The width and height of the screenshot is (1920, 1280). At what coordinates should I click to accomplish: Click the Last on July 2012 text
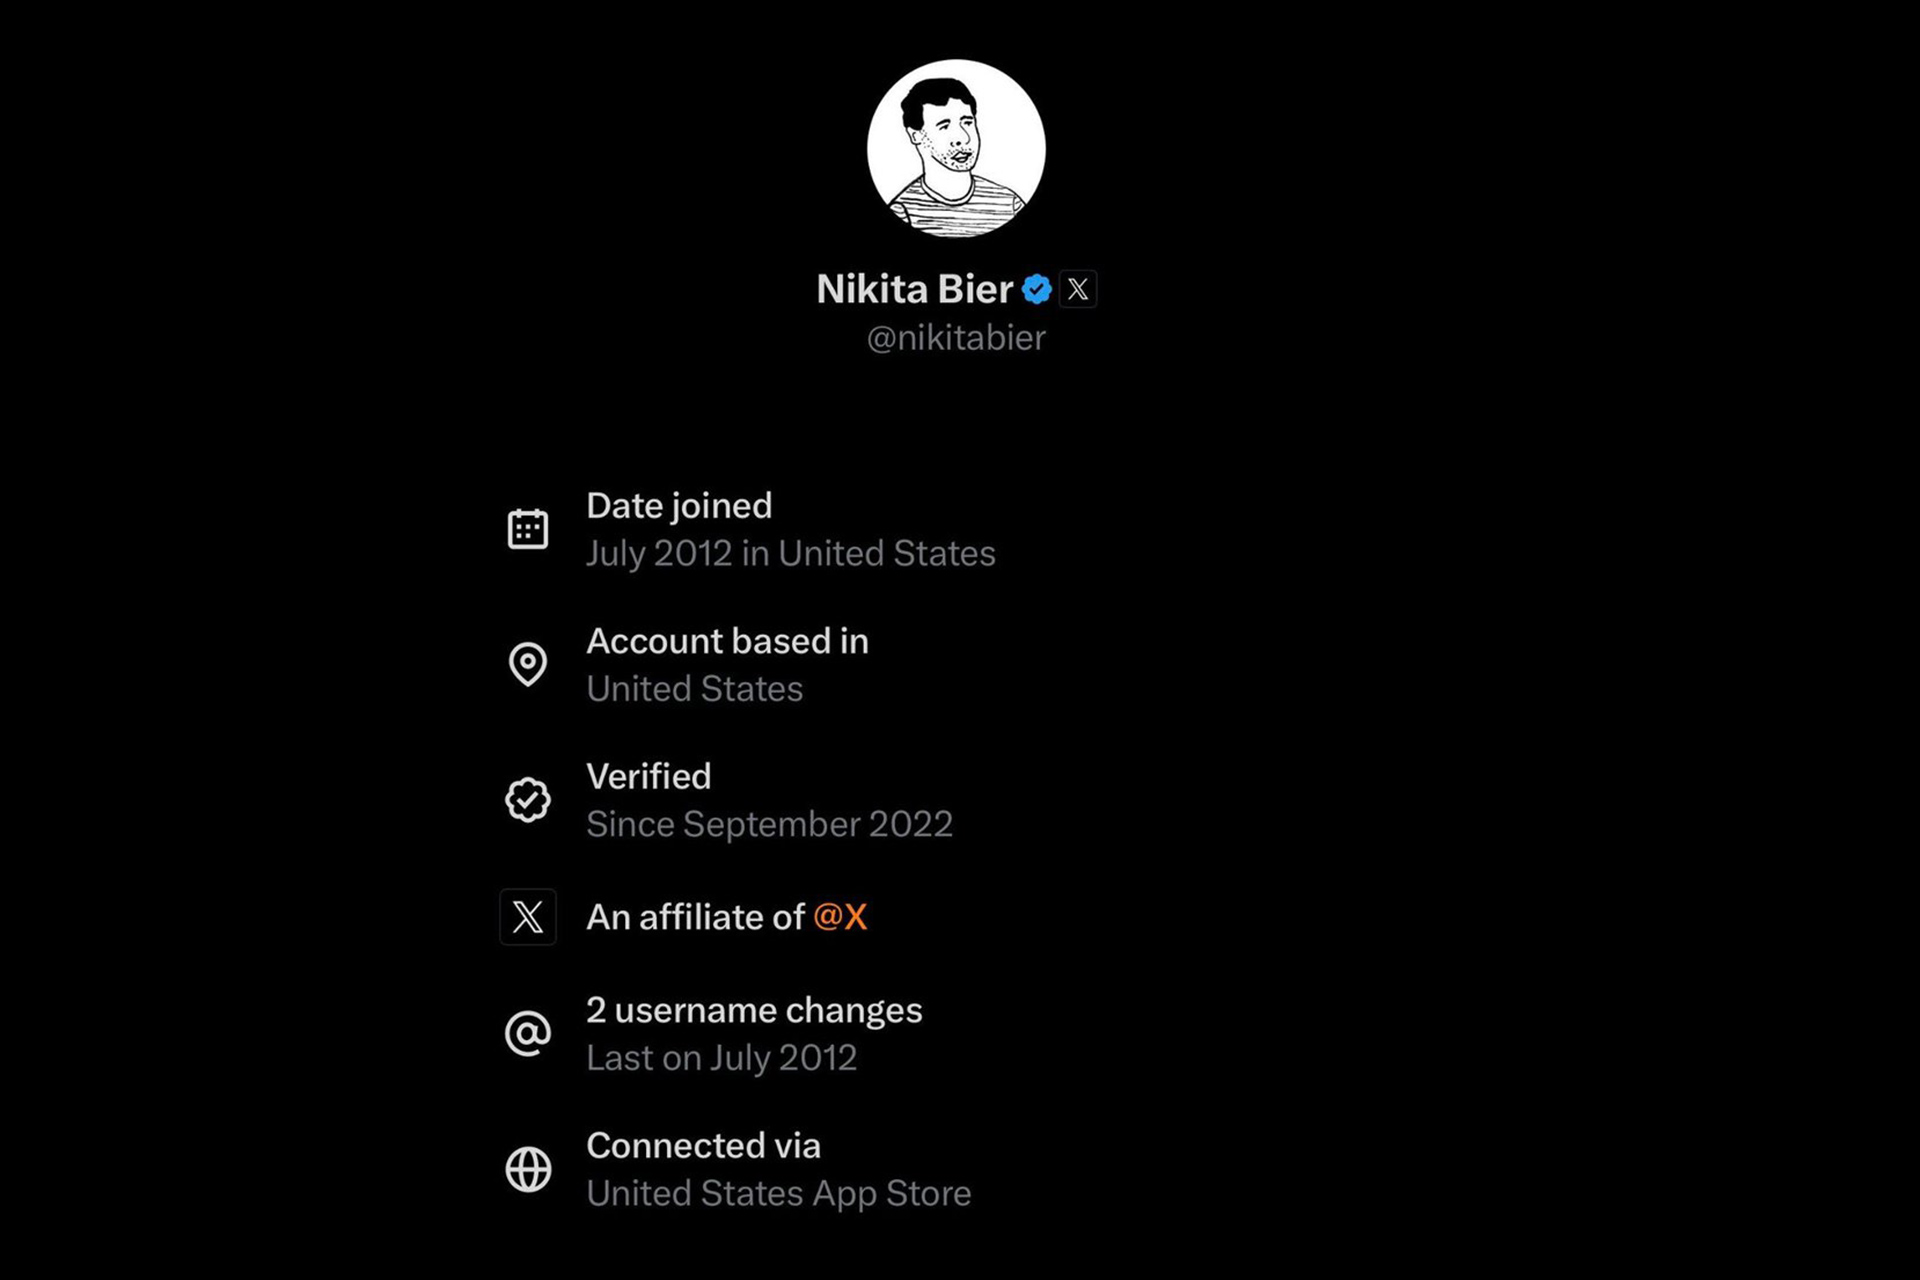point(721,1058)
